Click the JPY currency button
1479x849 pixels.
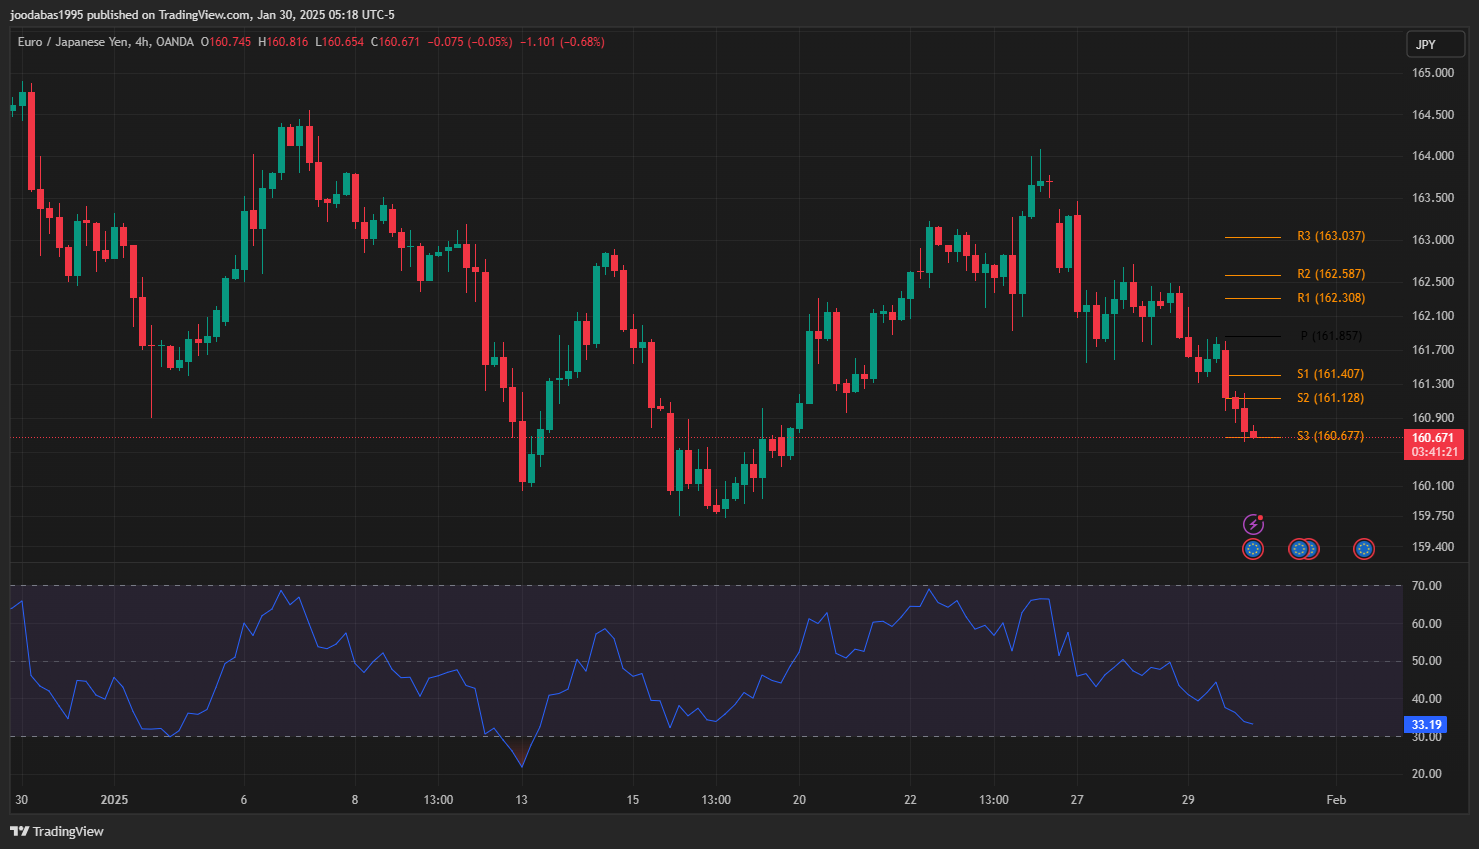1435,44
